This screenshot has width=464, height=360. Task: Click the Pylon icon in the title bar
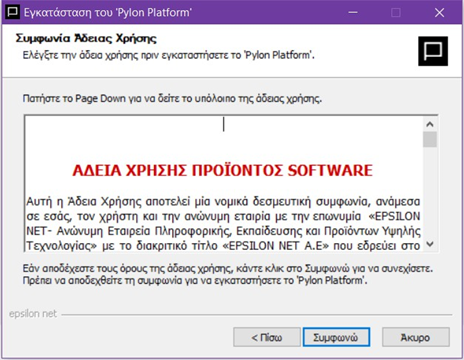point(13,12)
